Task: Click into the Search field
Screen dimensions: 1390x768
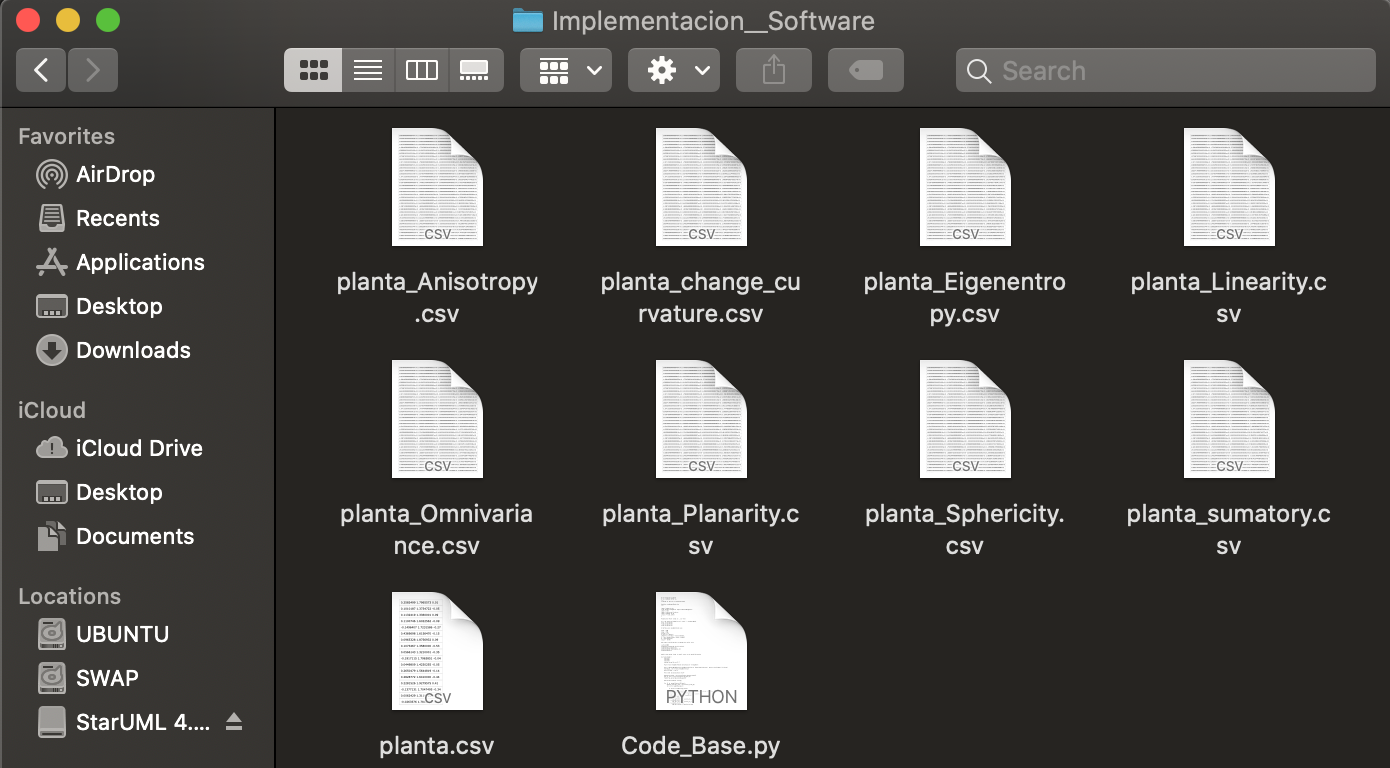Action: point(1165,70)
